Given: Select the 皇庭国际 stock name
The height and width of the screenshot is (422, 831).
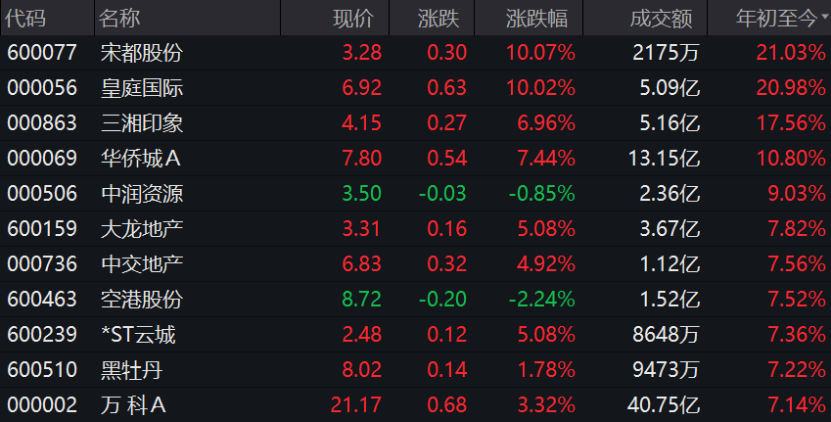Looking at the screenshot, I should coord(142,88).
